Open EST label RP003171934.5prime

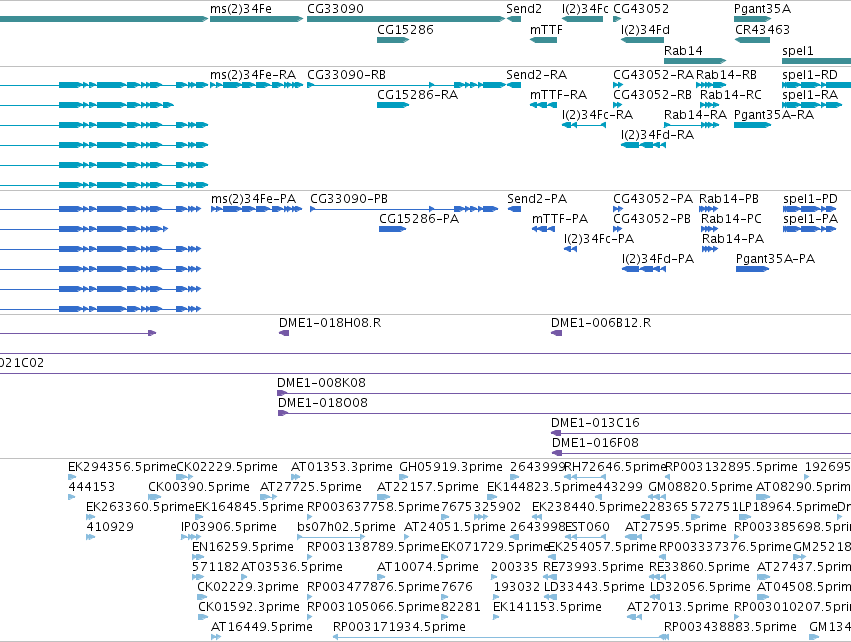(x=399, y=626)
